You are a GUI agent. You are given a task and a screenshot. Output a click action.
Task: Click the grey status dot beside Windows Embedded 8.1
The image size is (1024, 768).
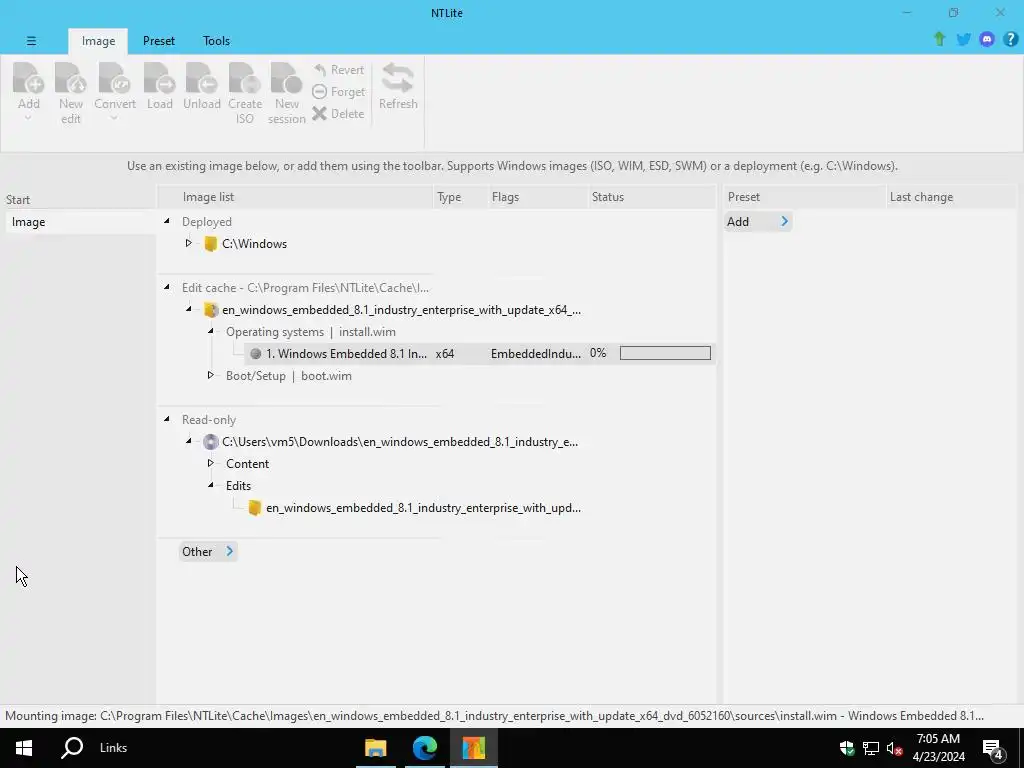[x=255, y=354]
